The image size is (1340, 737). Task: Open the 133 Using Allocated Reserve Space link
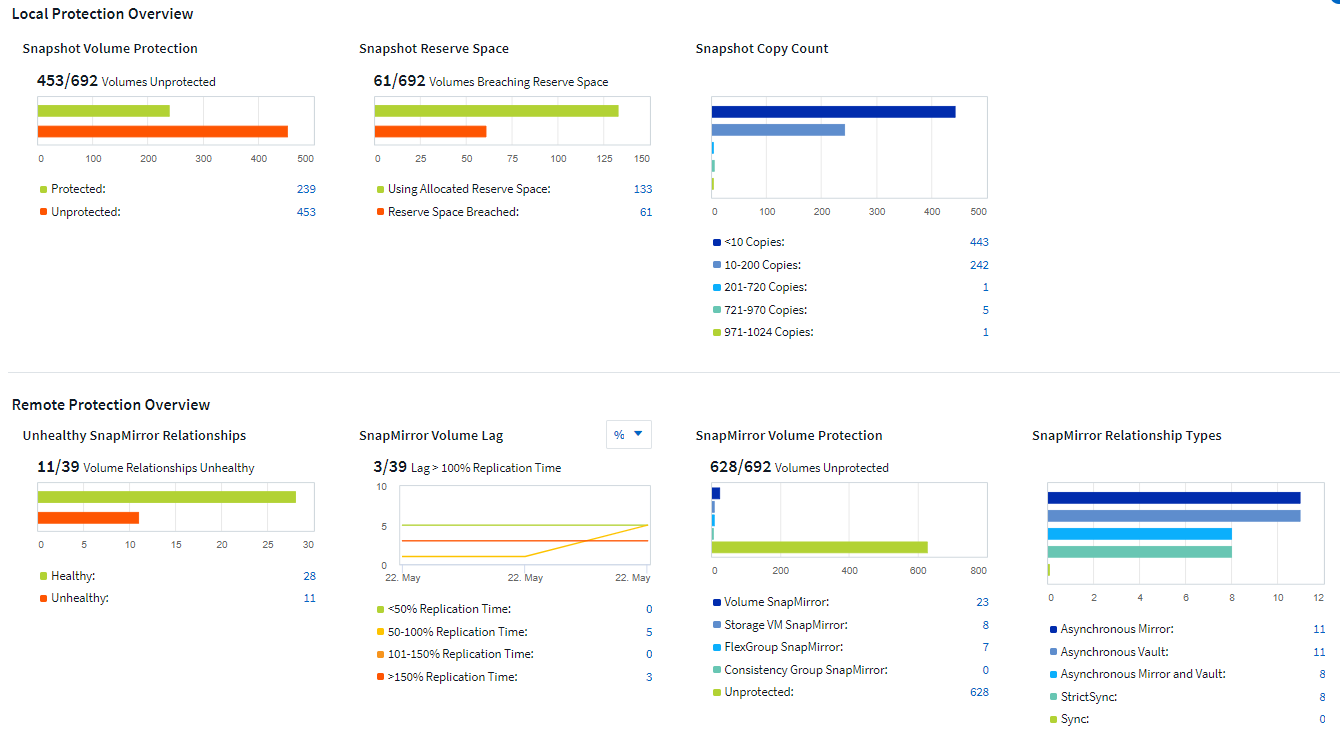pyautogui.click(x=642, y=189)
